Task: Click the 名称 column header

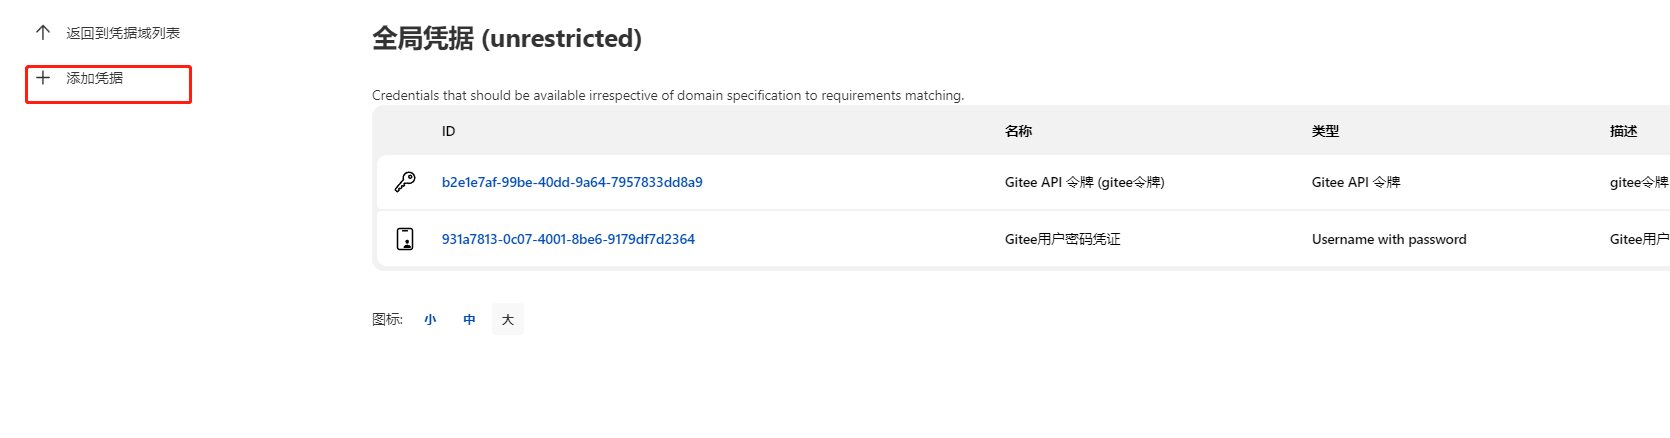Action: click(x=1018, y=131)
